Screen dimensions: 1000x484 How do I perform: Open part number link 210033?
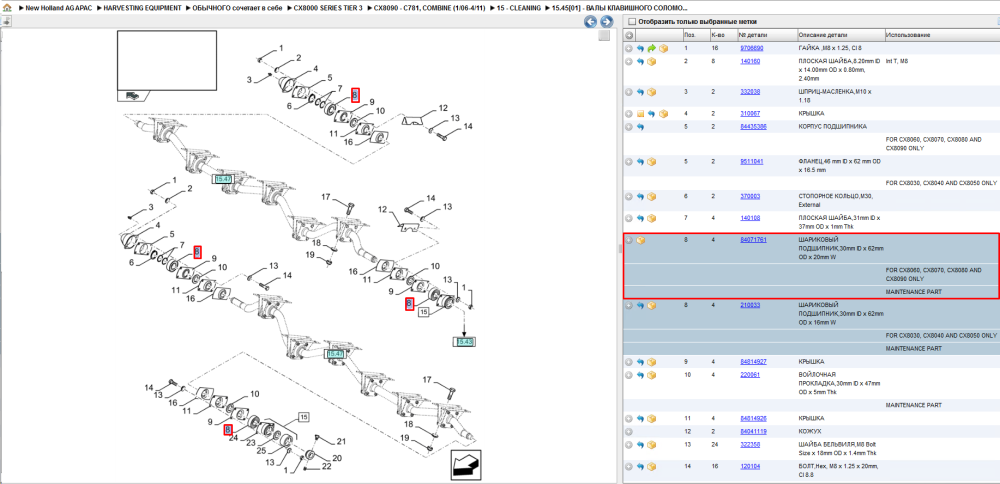point(750,305)
